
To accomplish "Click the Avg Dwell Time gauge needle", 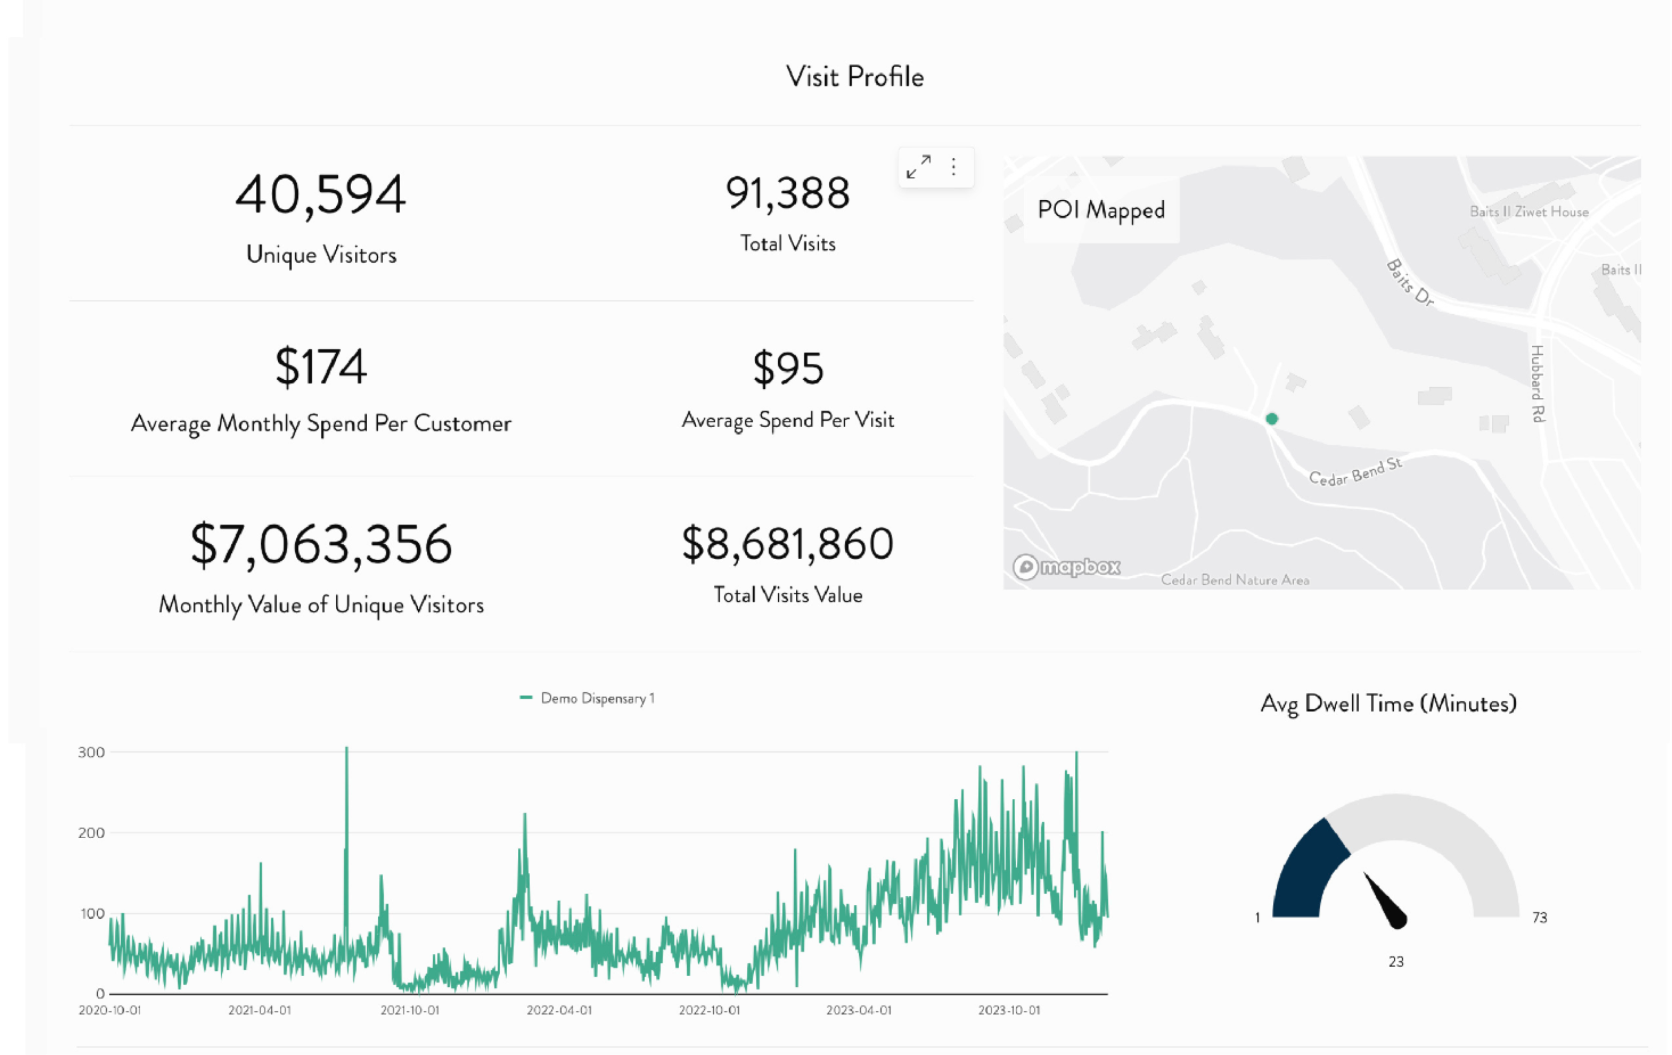I will [x=1386, y=900].
